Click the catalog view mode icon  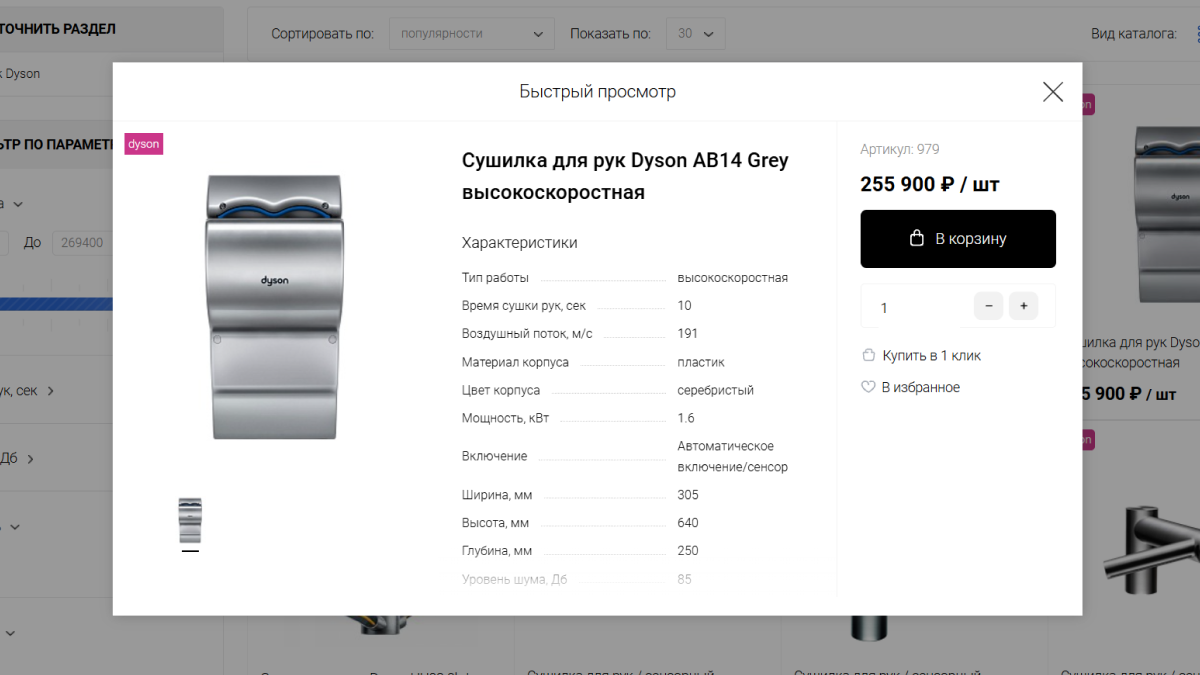[x=1196, y=34]
